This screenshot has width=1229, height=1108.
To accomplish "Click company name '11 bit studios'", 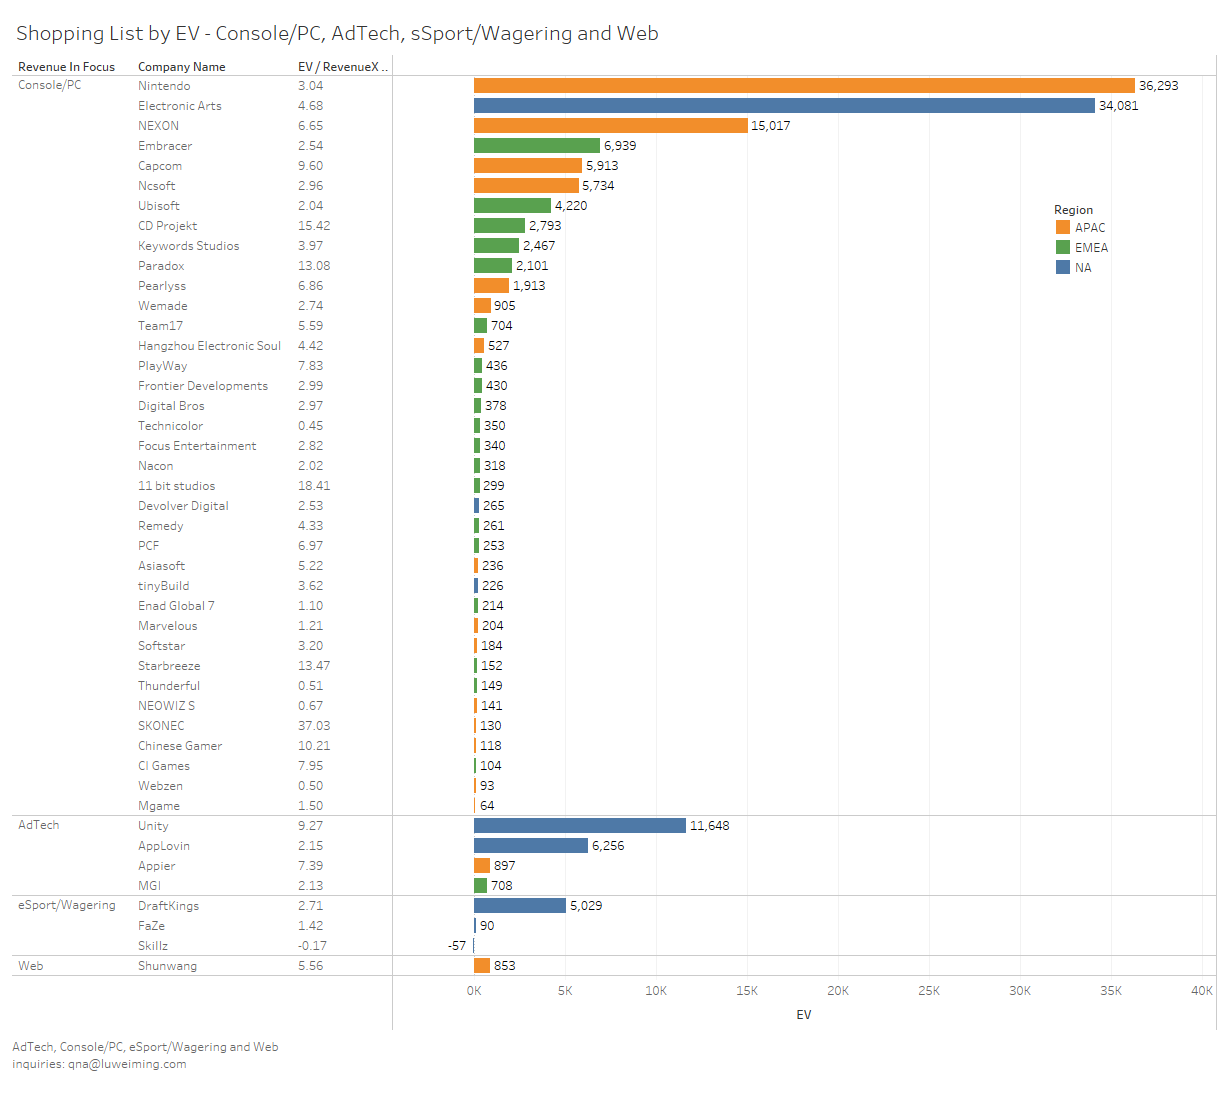I will coord(177,486).
